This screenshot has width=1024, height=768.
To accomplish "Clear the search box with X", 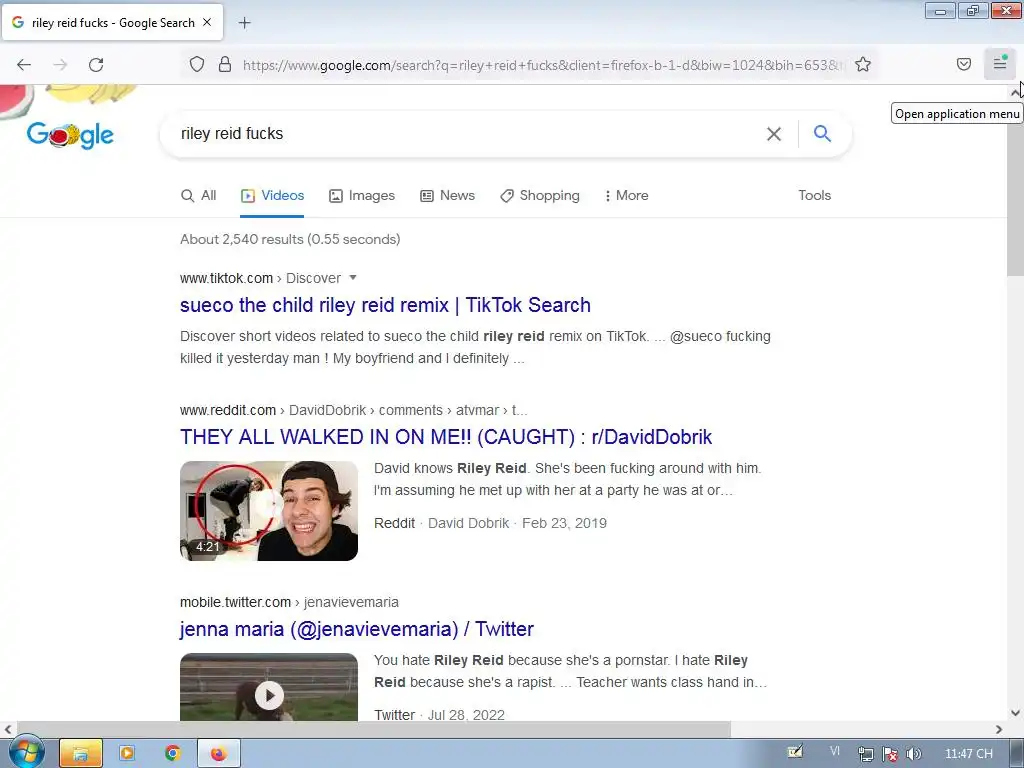I will 774,134.
